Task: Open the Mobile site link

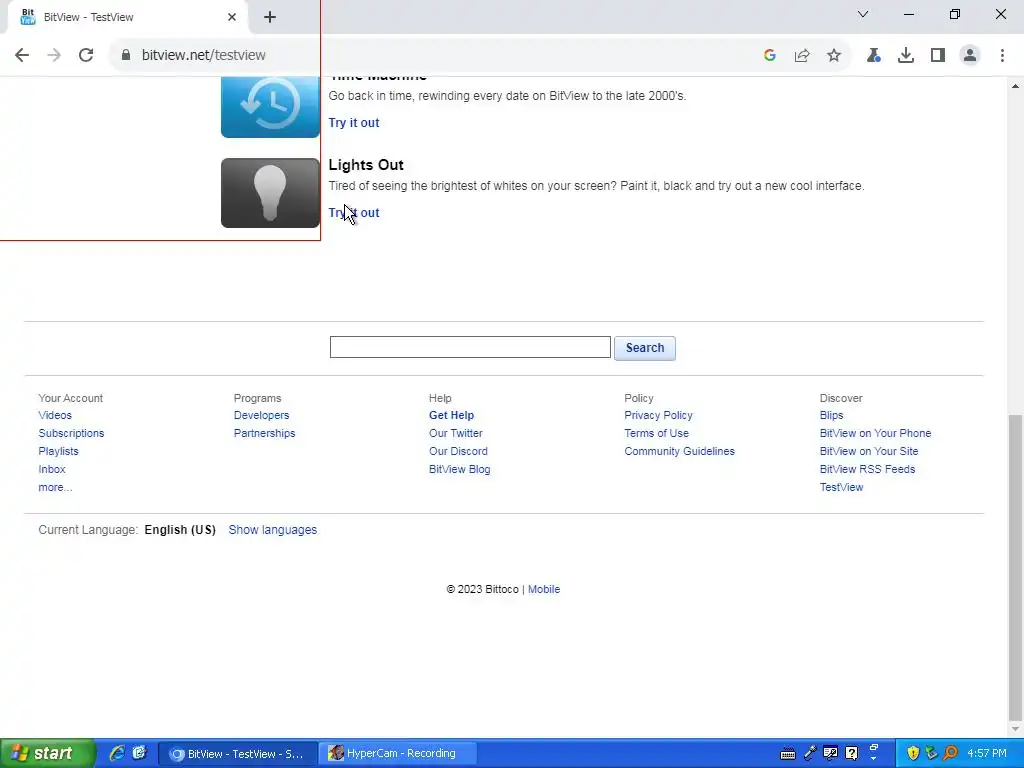Action: pos(544,589)
